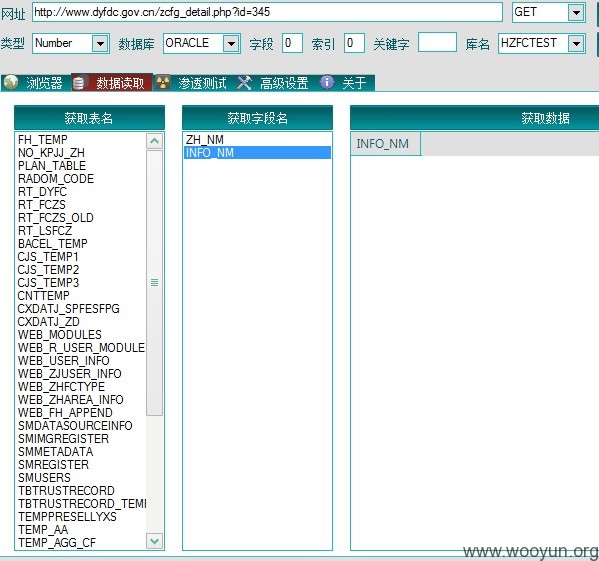Screen dimensions: 599x561
Task: Select RT_LSFCZ table
Action: pos(45,231)
